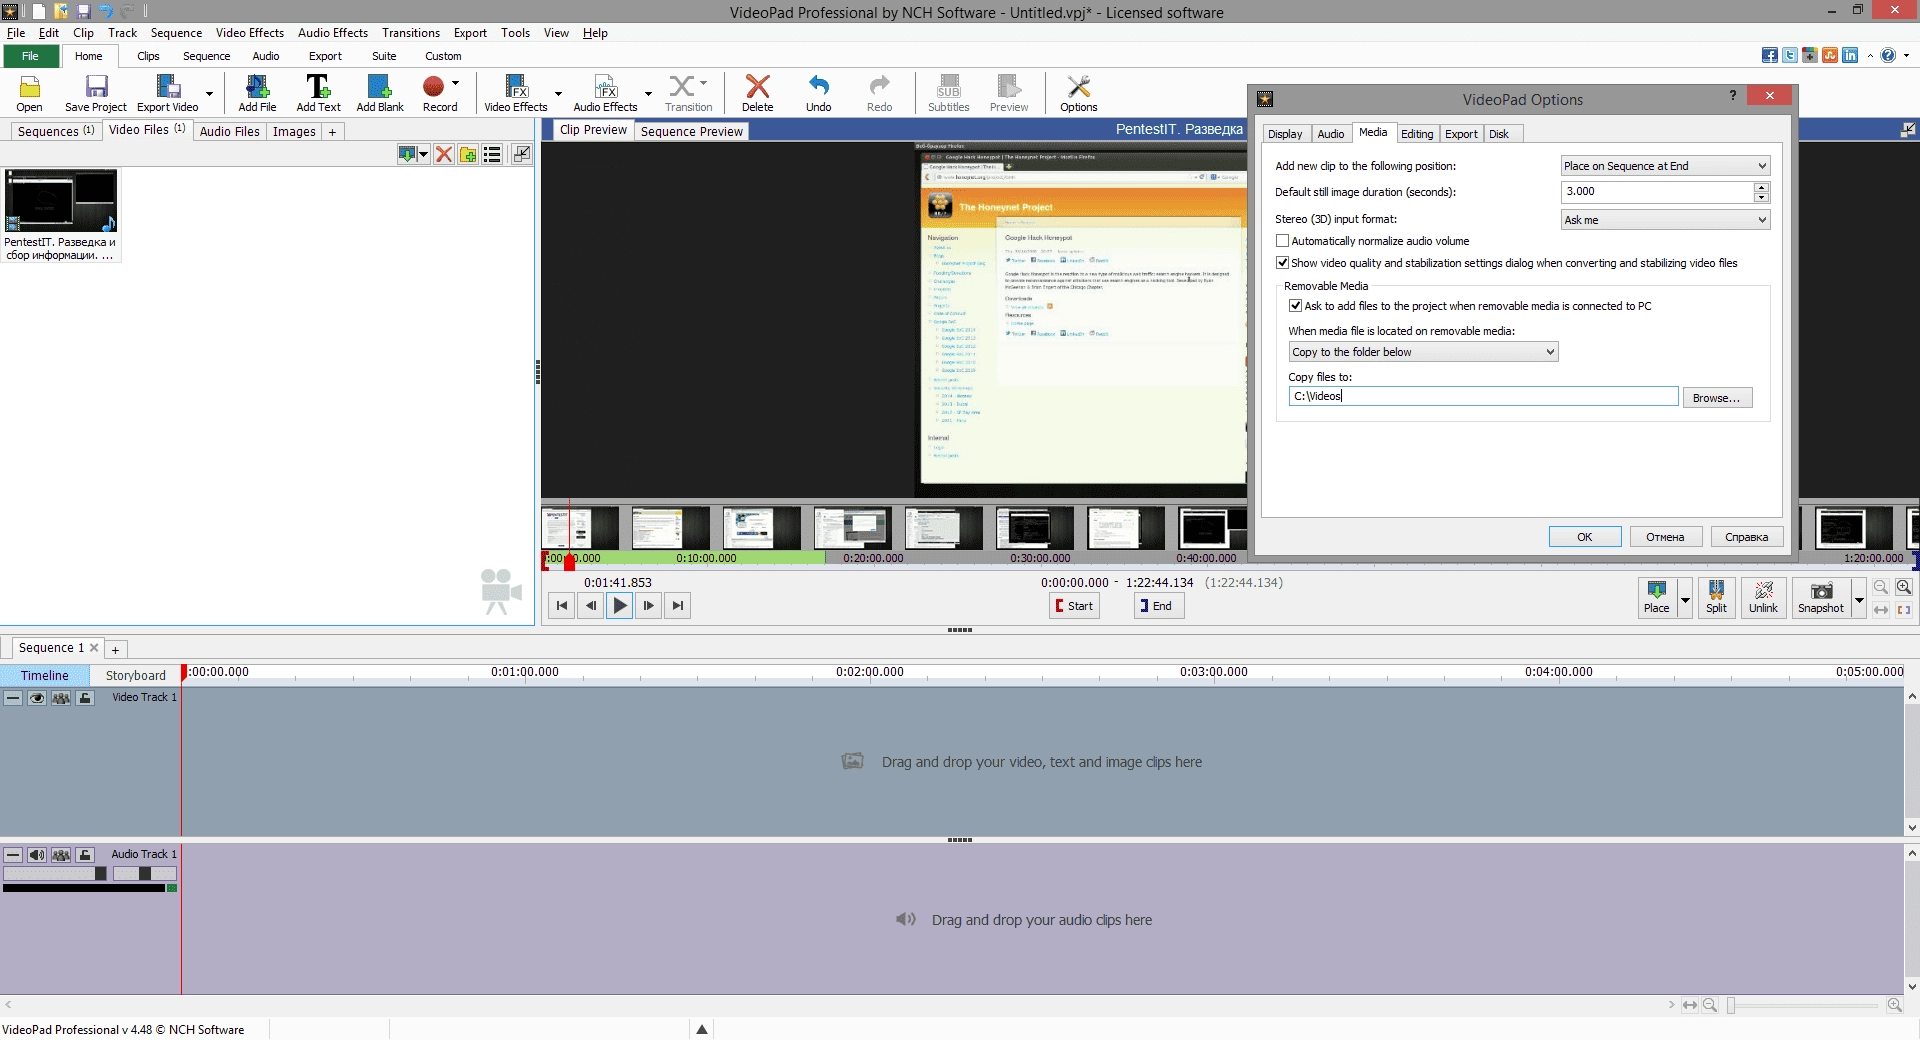The width and height of the screenshot is (1920, 1040).
Task: Toggle Video Track 1 visibility eye
Action: pyautogui.click(x=37, y=698)
